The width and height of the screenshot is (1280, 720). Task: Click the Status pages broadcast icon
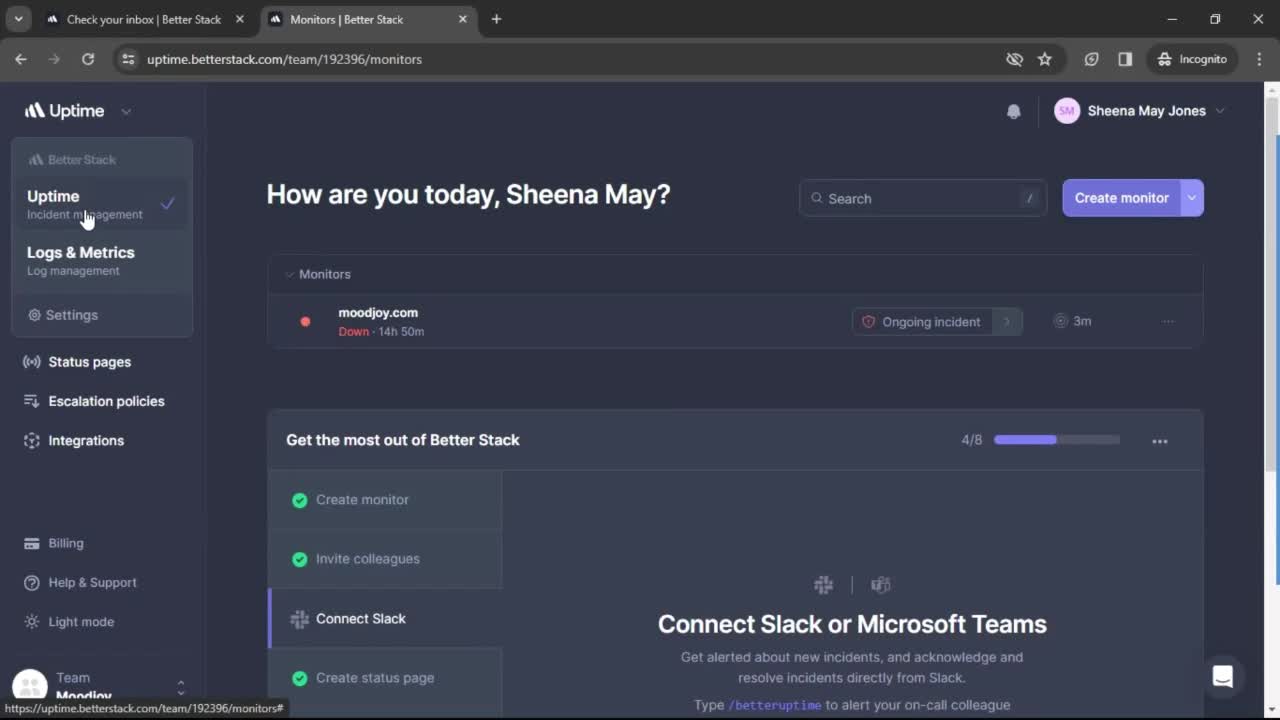(x=31, y=362)
